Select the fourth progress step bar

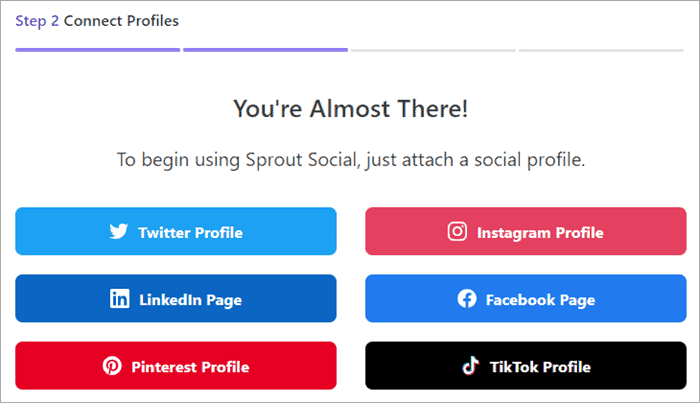(x=600, y=49)
